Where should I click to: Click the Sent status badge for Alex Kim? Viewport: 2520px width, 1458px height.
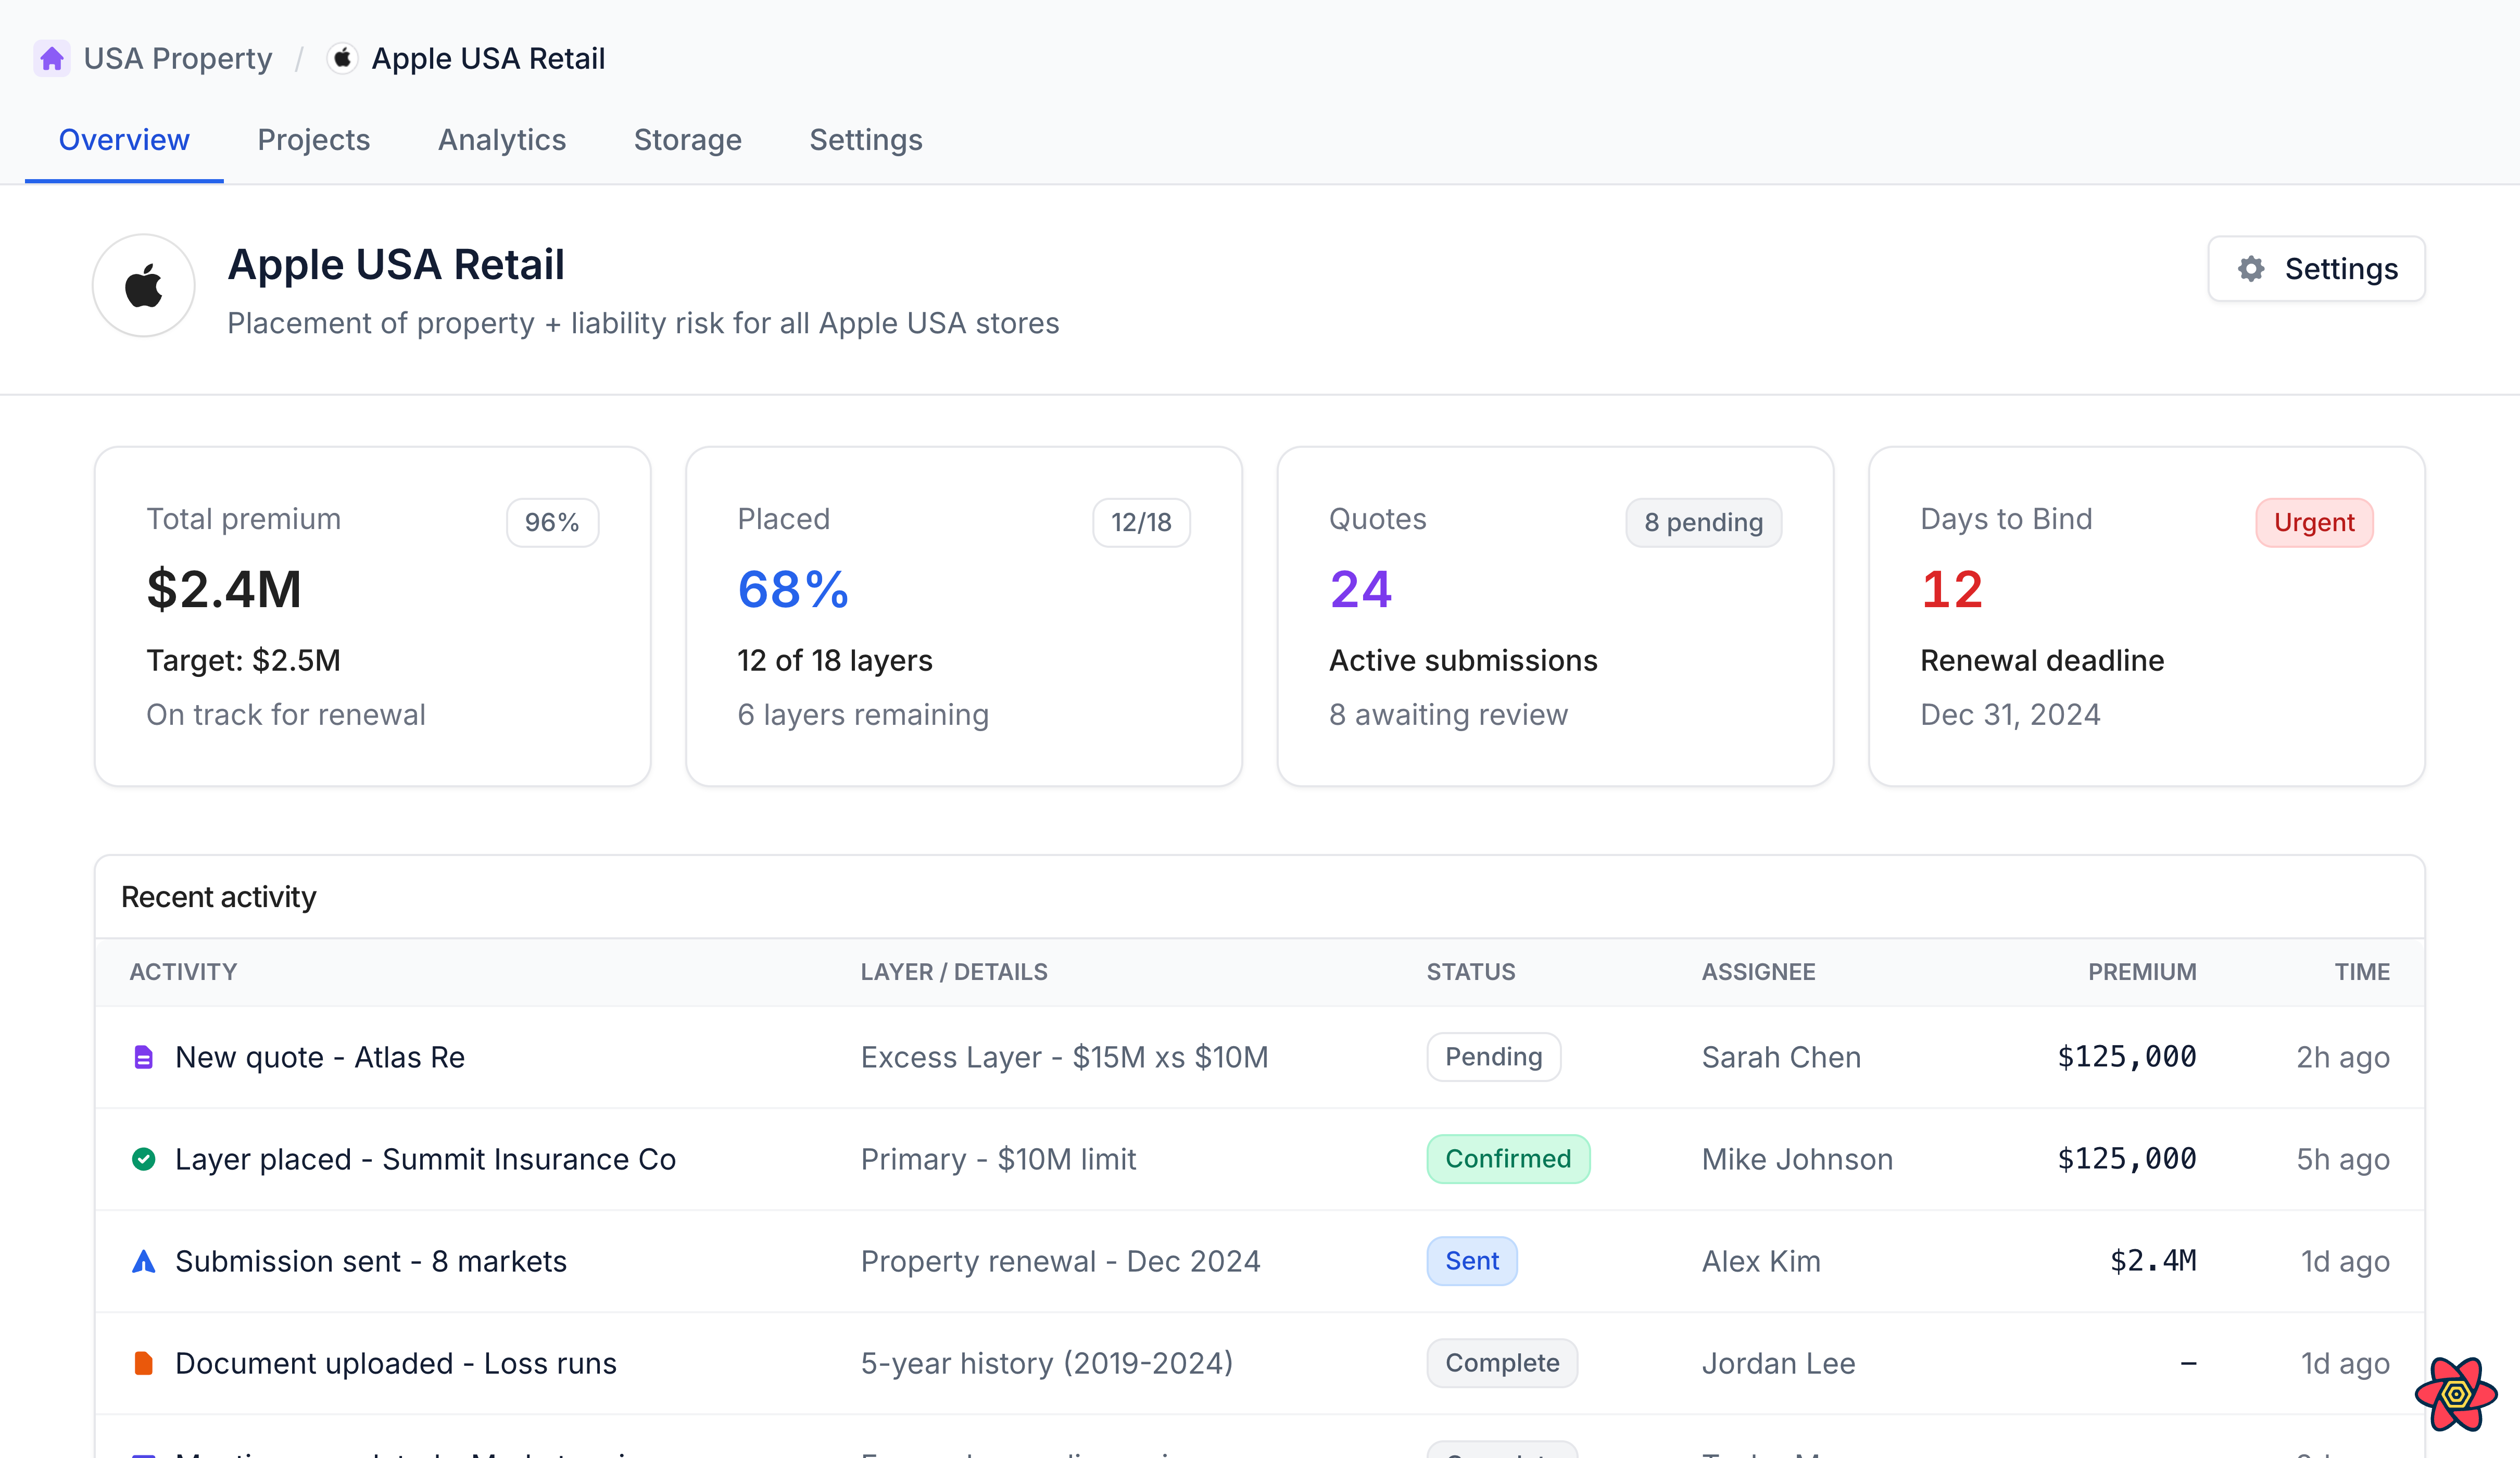pos(1471,1261)
